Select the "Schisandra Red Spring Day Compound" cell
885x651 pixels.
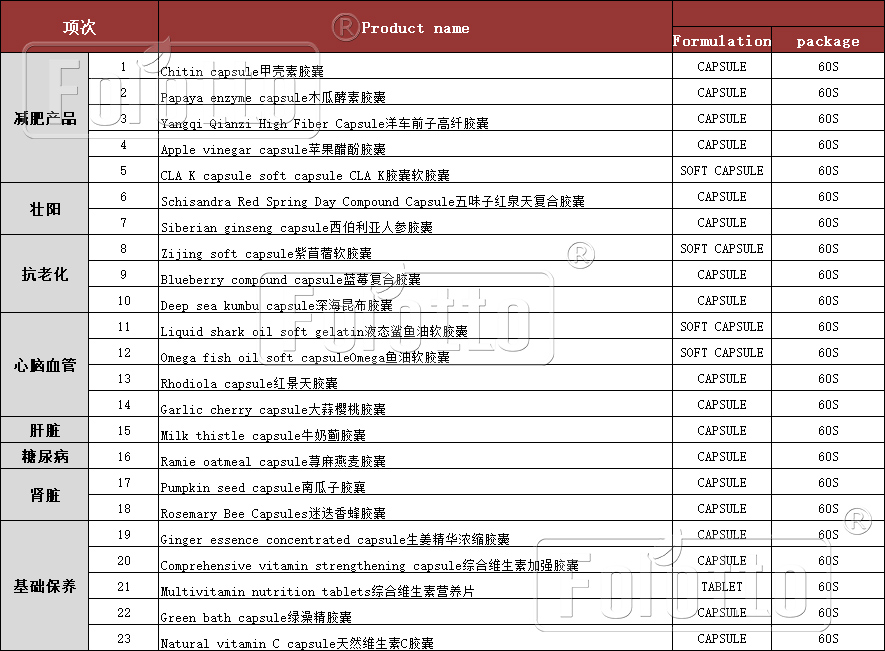tap(415, 196)
